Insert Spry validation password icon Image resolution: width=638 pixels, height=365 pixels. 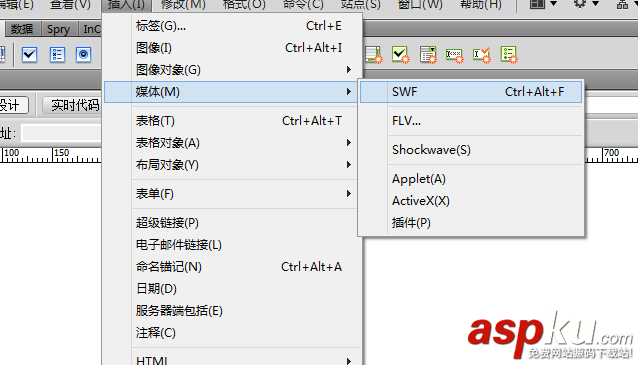(x=454, y=55)
